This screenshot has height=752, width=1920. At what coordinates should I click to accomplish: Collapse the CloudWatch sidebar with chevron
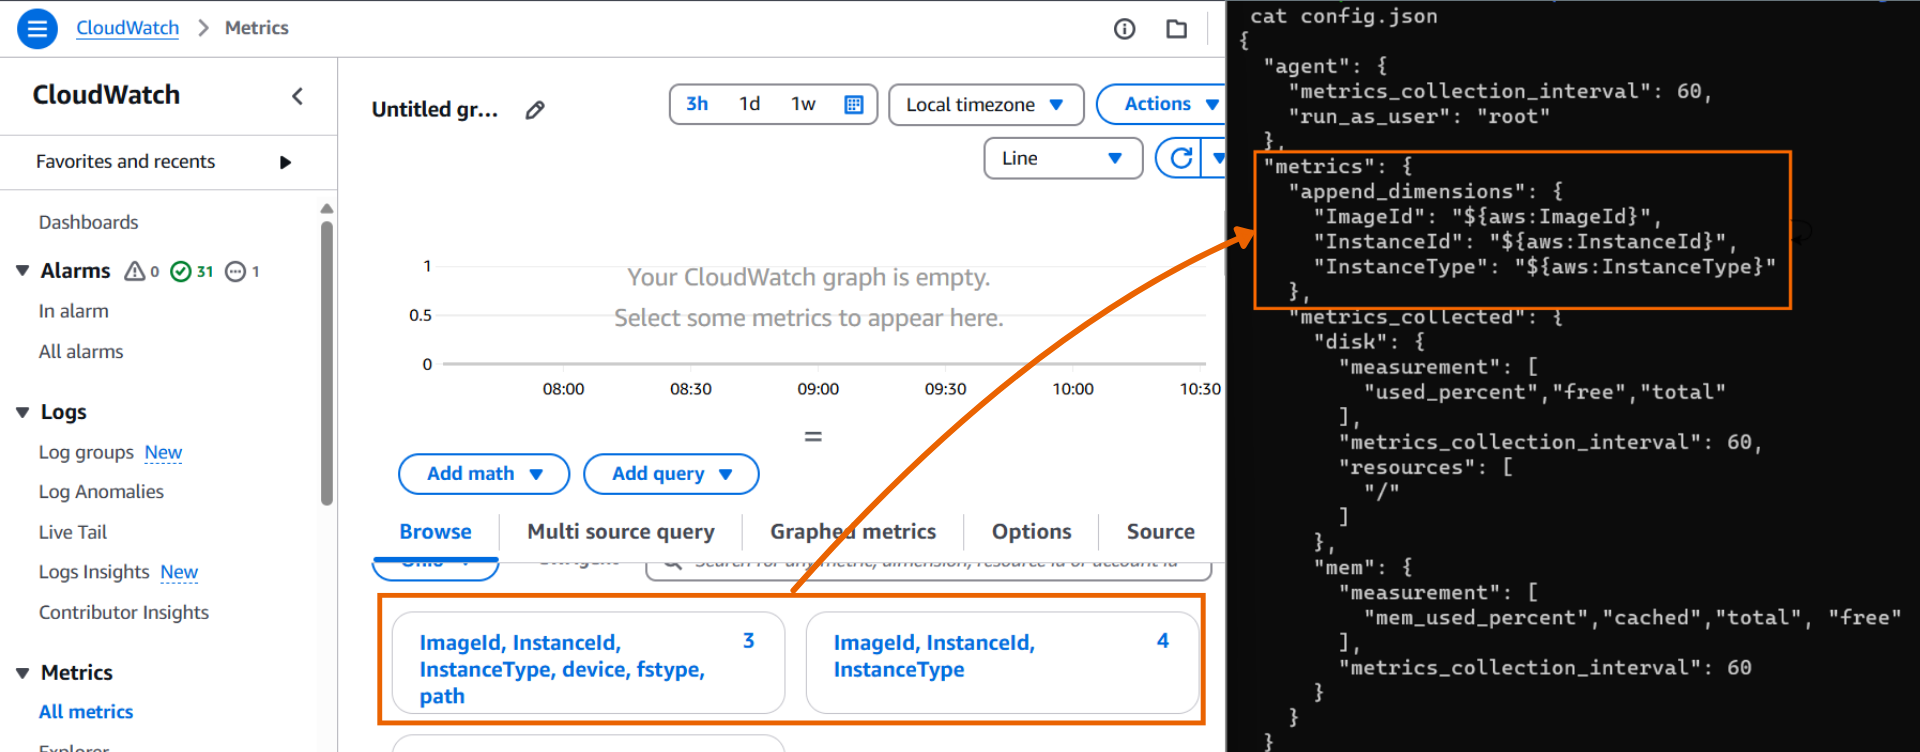[x=297, y=96]
